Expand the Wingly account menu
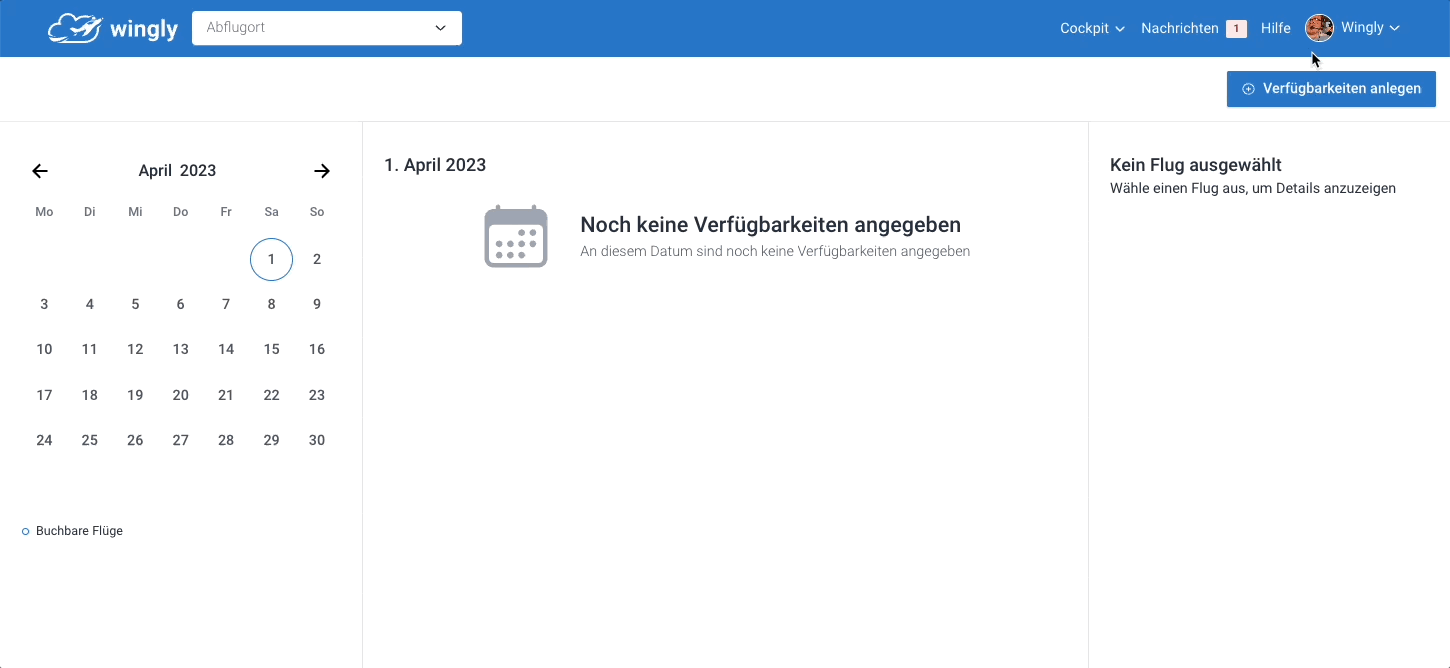This screenshot has width=1450, height=668. point(1370,28)
